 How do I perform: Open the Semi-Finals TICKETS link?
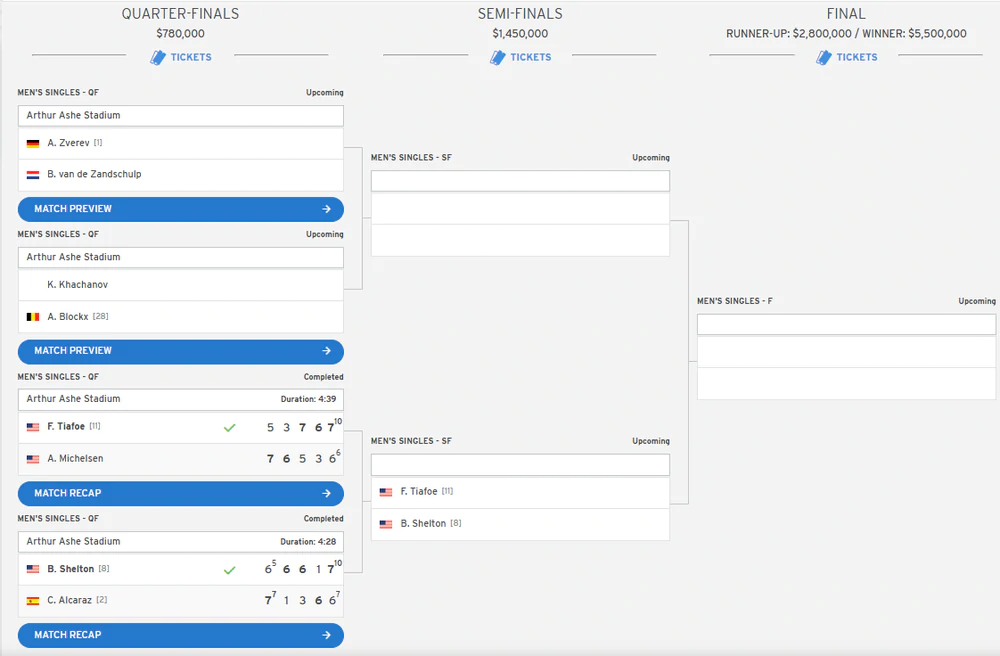(x=531, y=57)
